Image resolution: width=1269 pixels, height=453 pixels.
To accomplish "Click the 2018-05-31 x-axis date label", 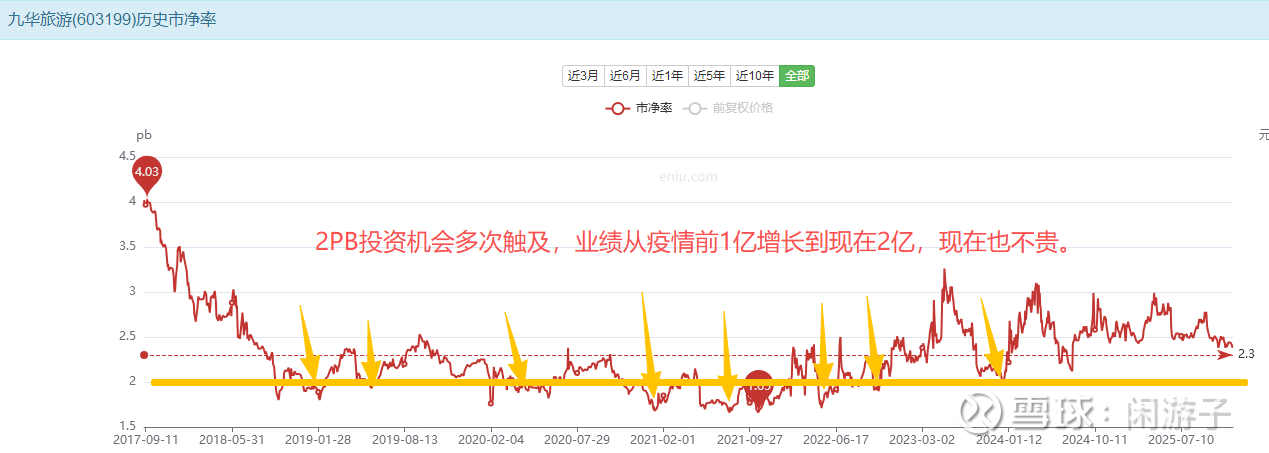I will click(x=231, y=438).
